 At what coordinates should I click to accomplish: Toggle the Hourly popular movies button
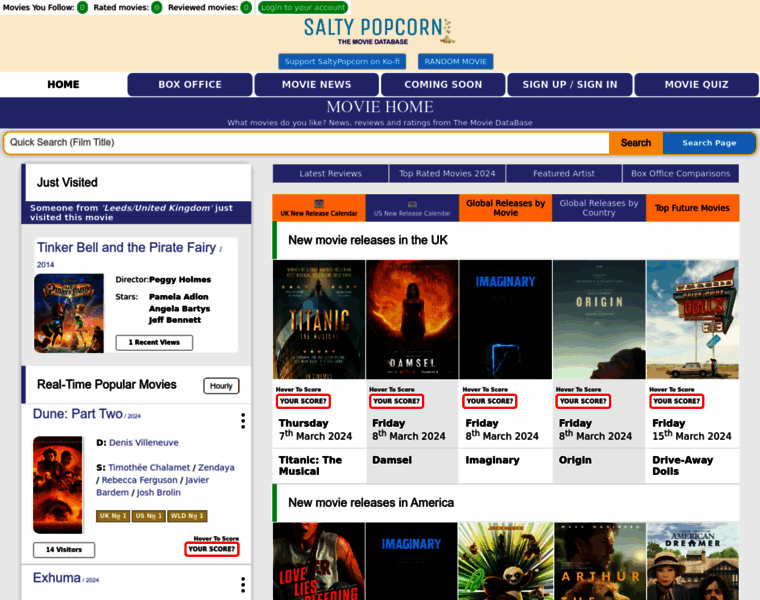pyautogui.click(x=222, y=386)
